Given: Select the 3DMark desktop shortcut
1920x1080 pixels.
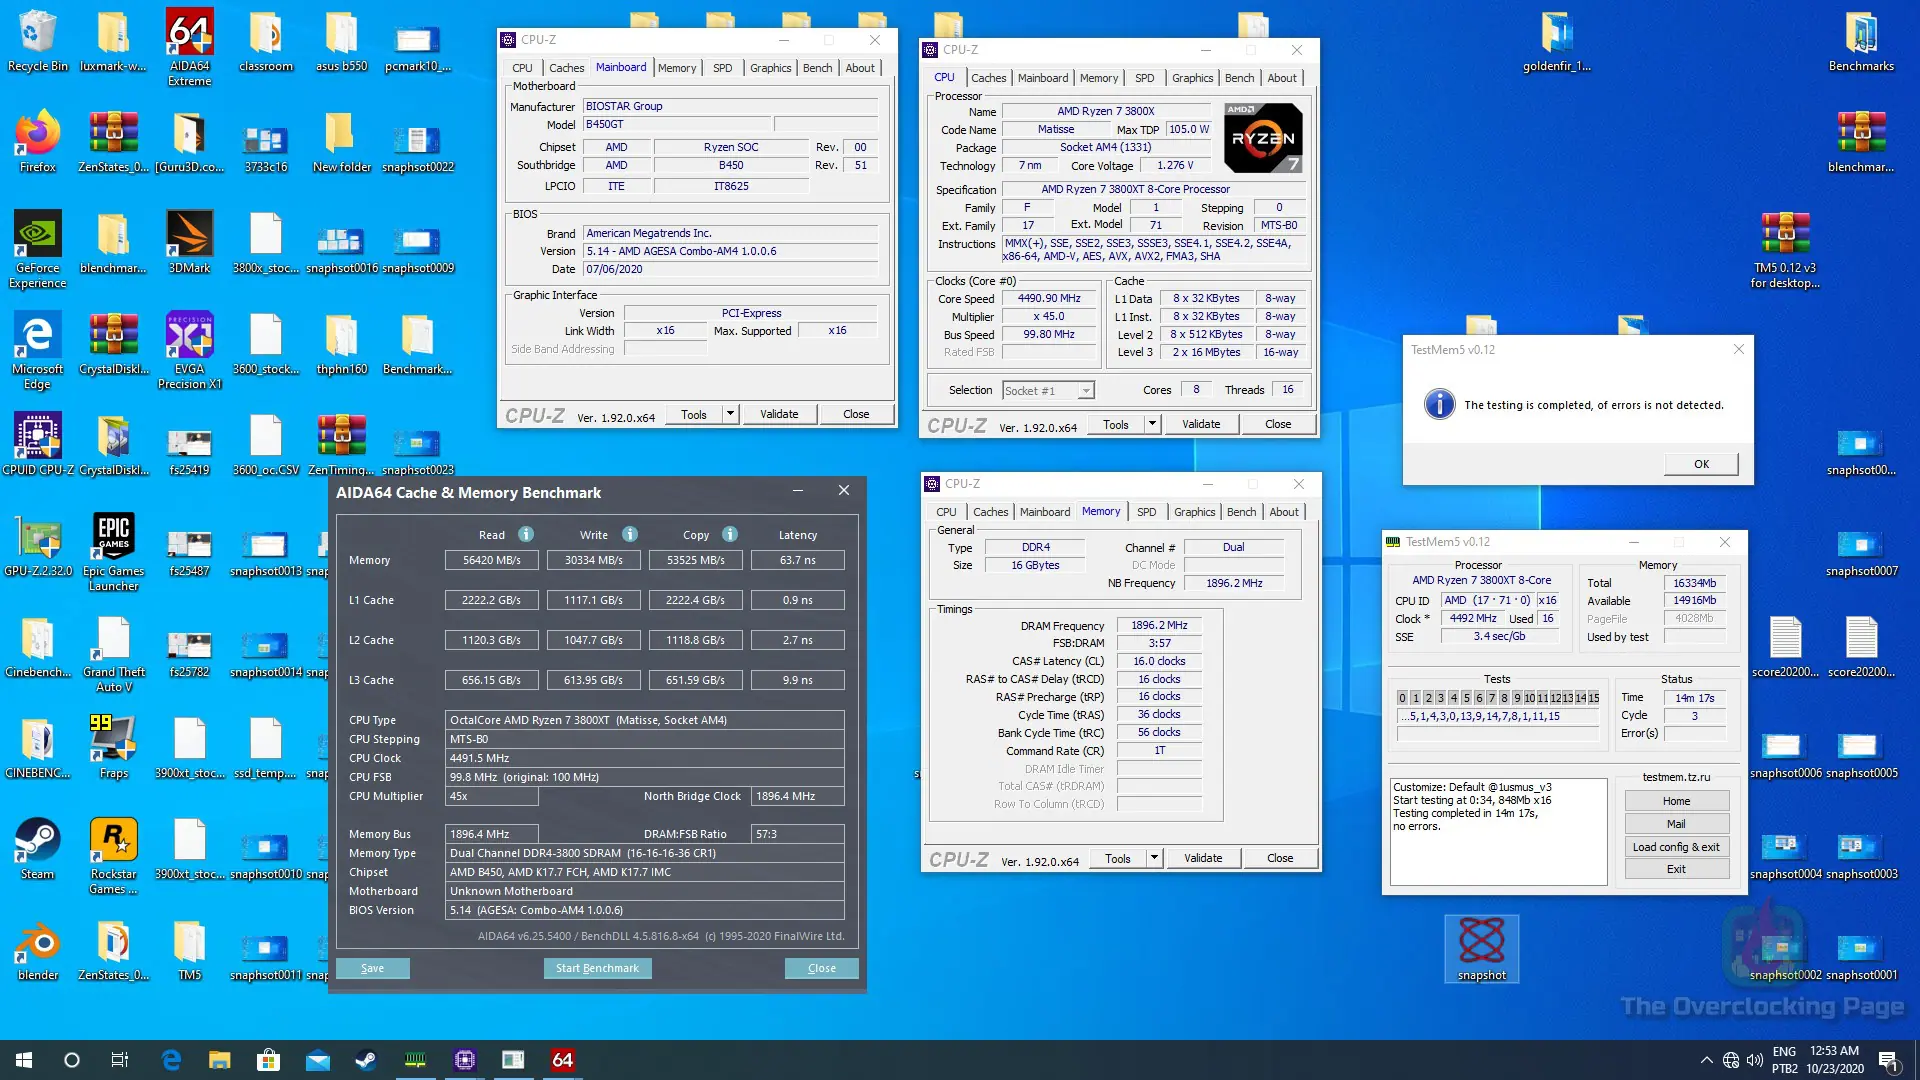Looking at the screenshot, I should [x=190, y=242].
